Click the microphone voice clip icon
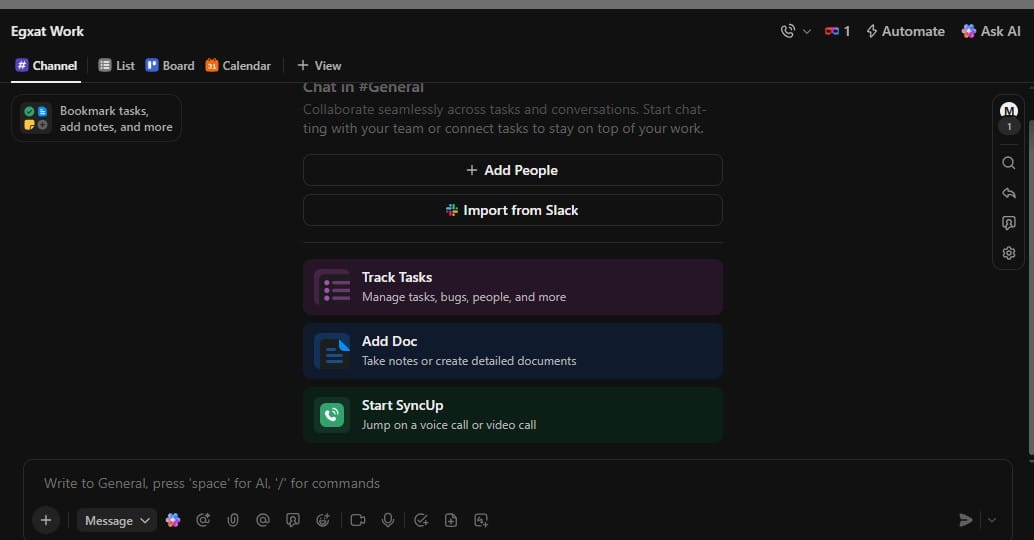 point(388,520)
